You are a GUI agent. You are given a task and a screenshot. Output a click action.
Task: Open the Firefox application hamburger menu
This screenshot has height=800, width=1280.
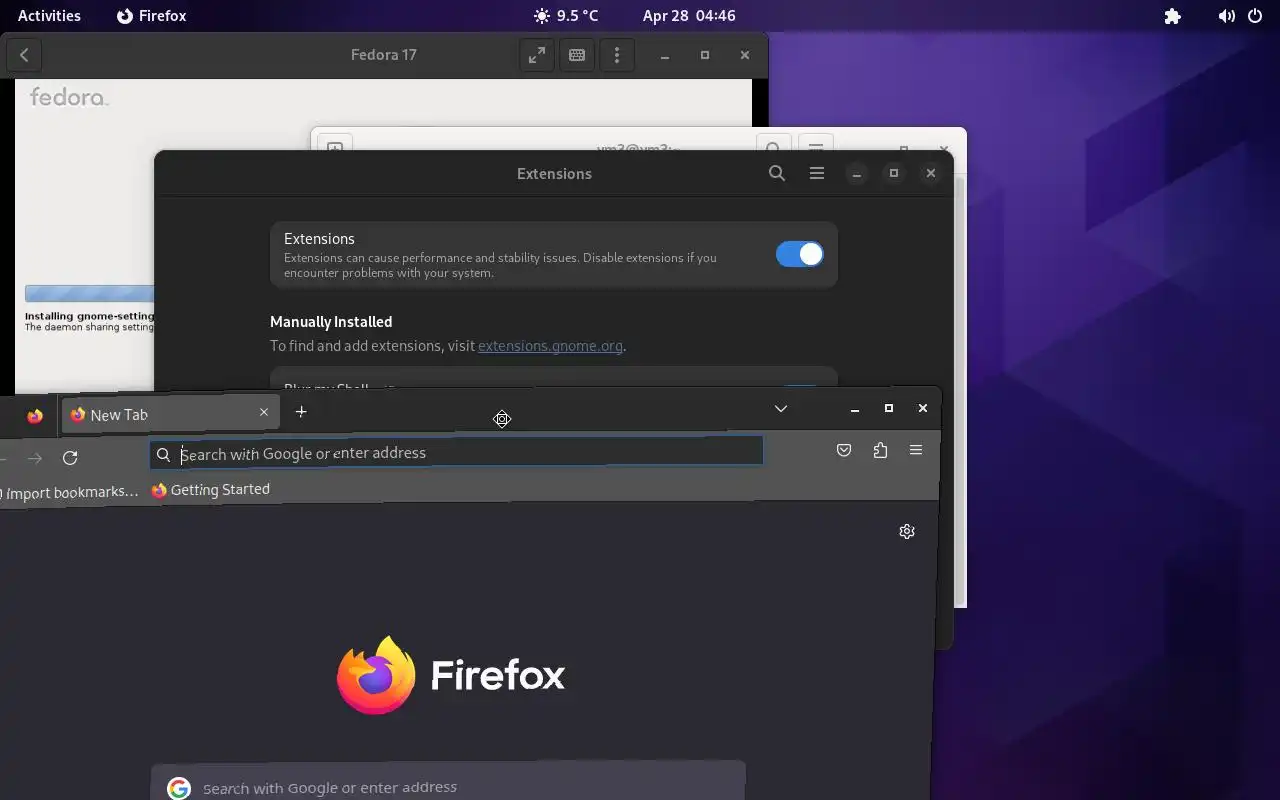916,450
